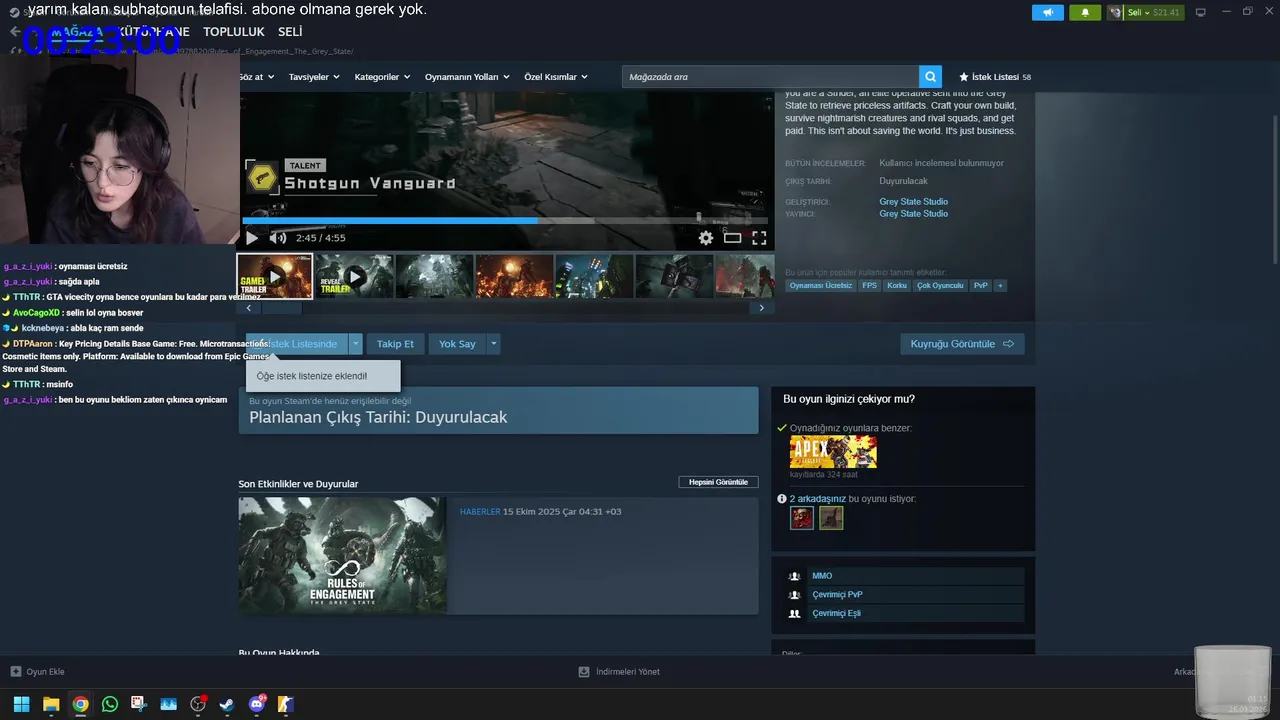The height and width of the screenshot is (720, 1280).
Task: Open the fiery explosion screenshot thumbnail
Action: pyautogui.click(x=514, y=276)
